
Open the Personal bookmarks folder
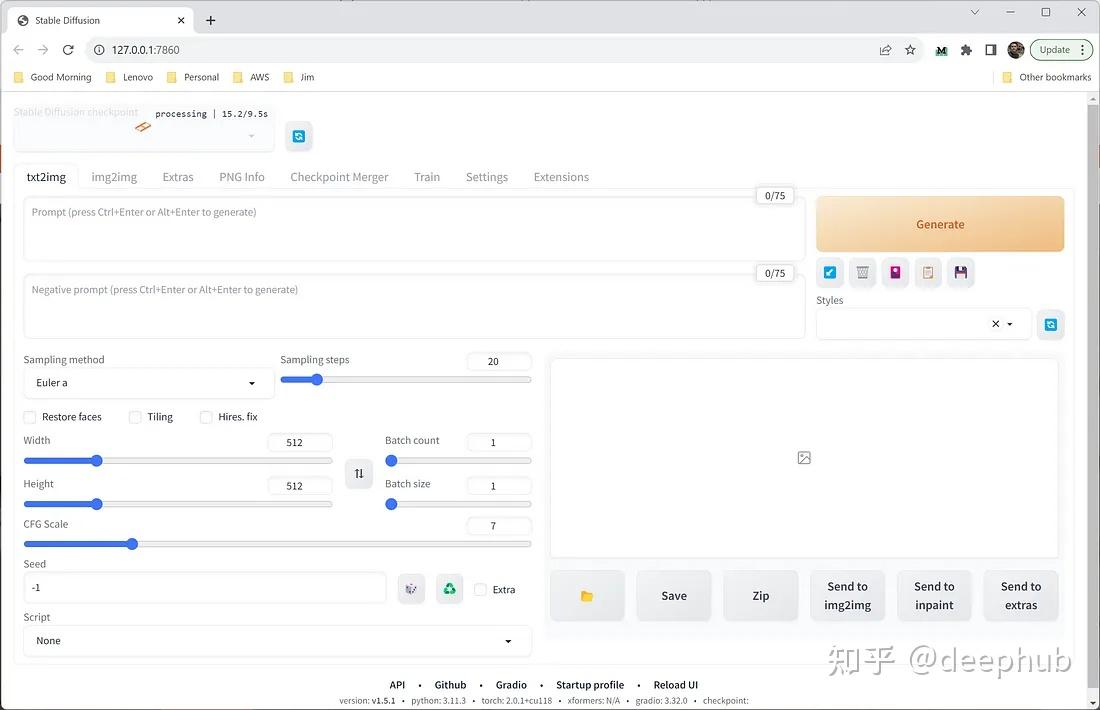point(193,77)
